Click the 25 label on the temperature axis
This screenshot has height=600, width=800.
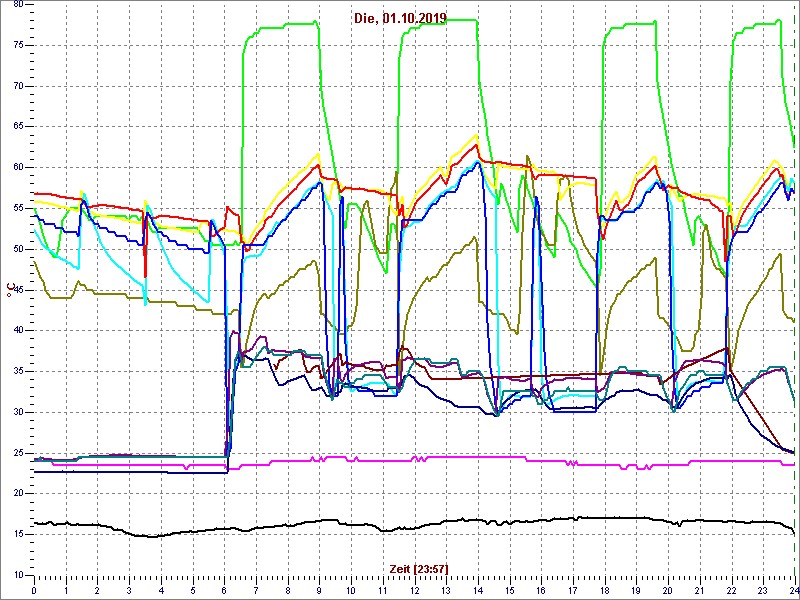(x=16, y=453)
